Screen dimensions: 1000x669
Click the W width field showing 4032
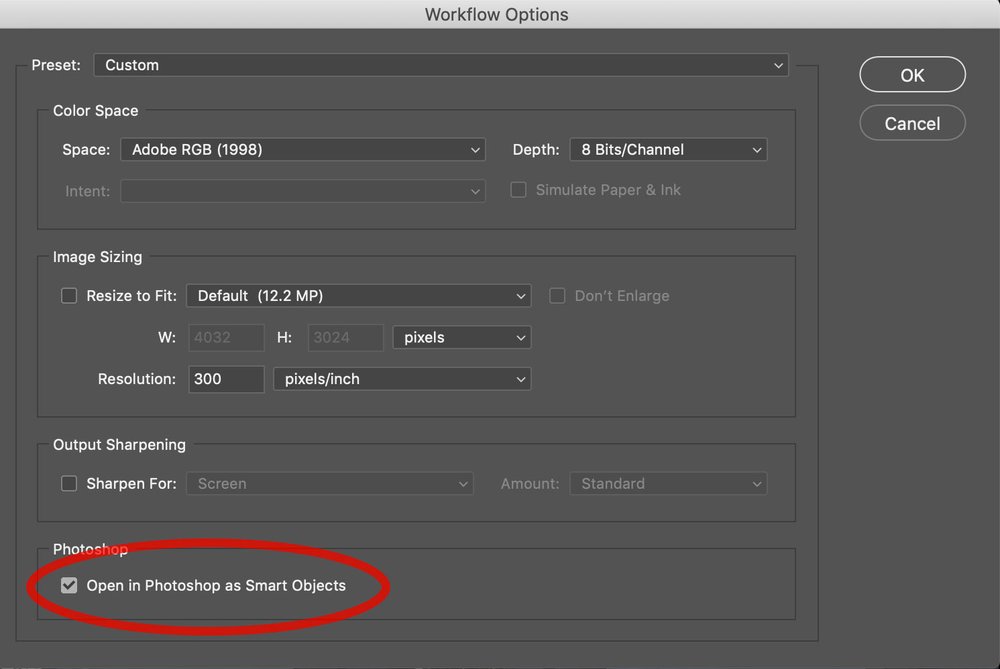(x=226, y=337)
